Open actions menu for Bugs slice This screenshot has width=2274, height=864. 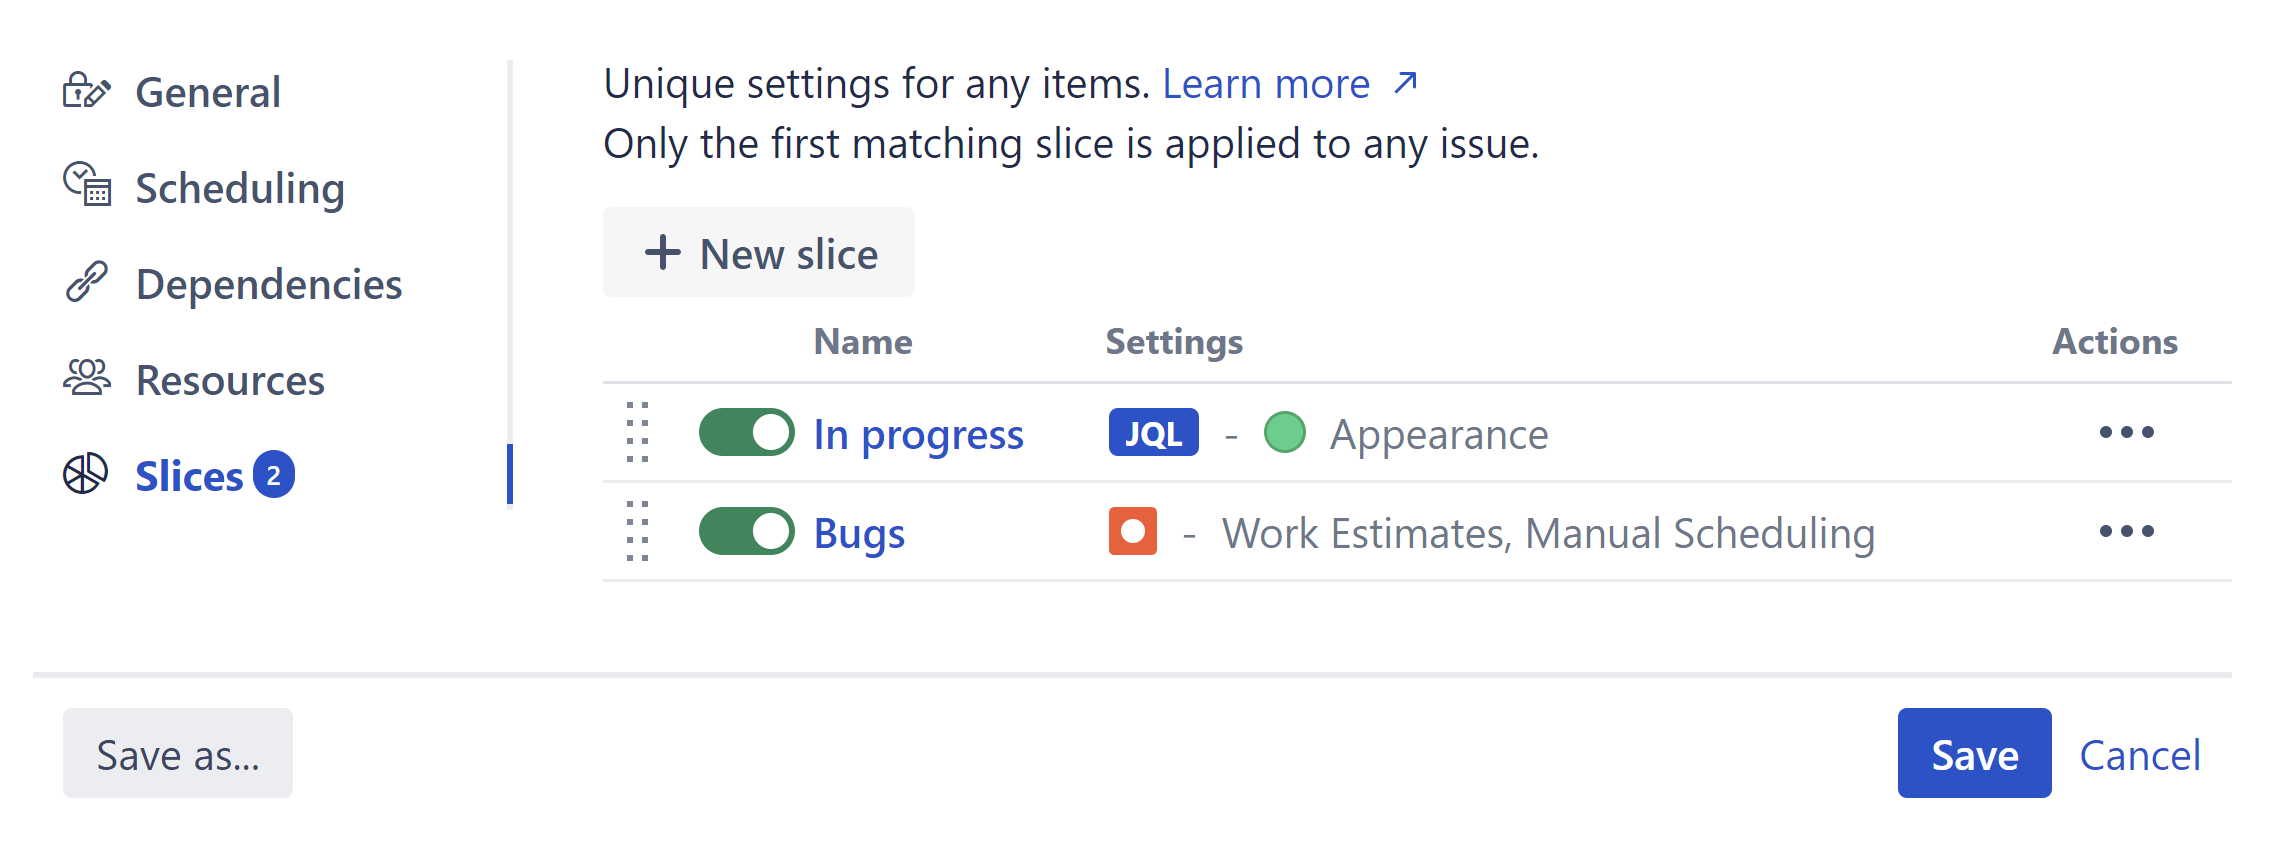pyautogui.click(x=2126, y=531)
